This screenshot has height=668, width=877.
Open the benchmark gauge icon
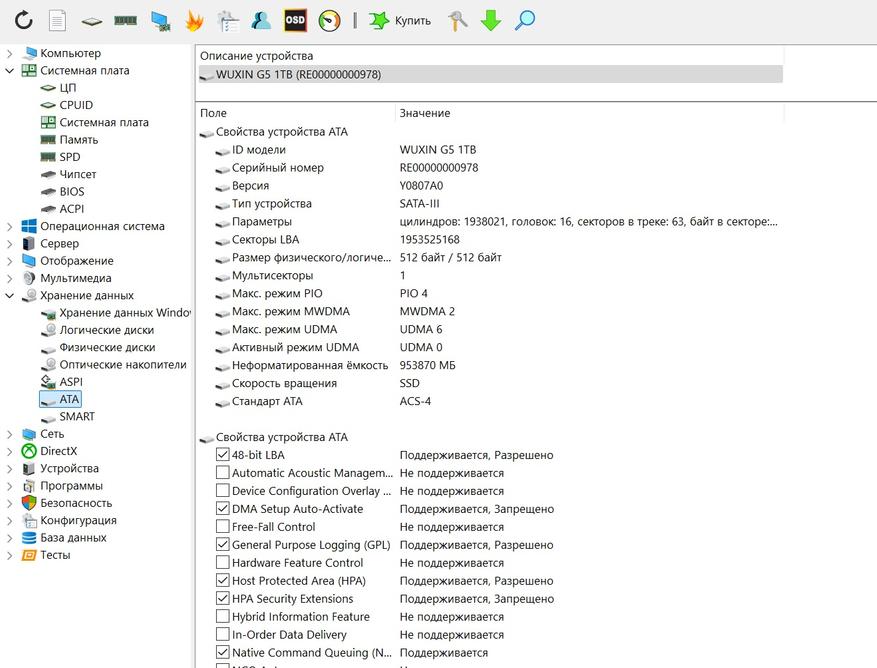coord(329,21)
